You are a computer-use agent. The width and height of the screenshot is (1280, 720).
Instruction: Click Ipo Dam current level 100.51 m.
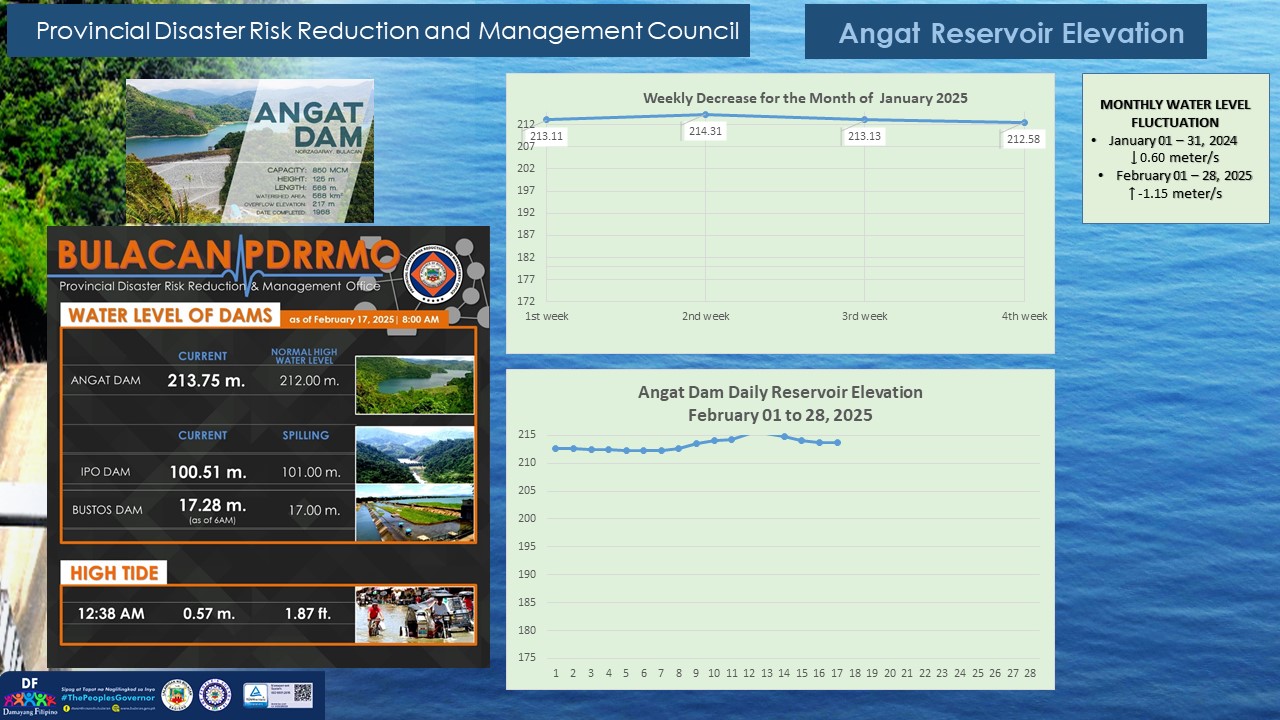206,471
